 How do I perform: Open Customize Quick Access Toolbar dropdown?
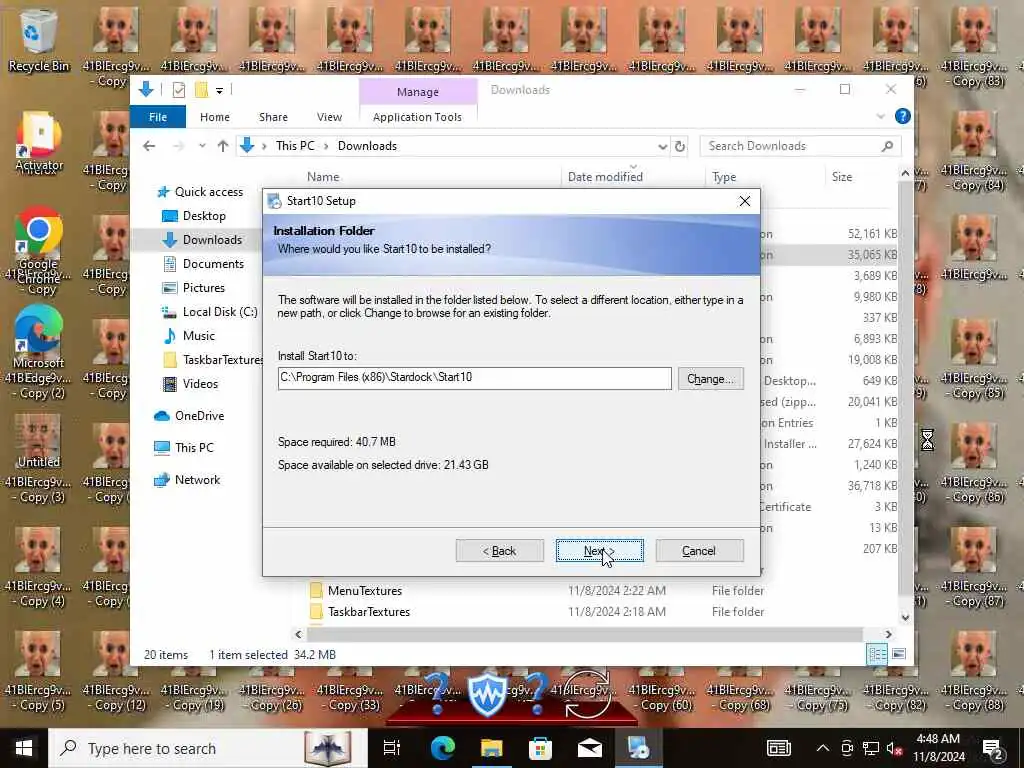coord(219,90)
